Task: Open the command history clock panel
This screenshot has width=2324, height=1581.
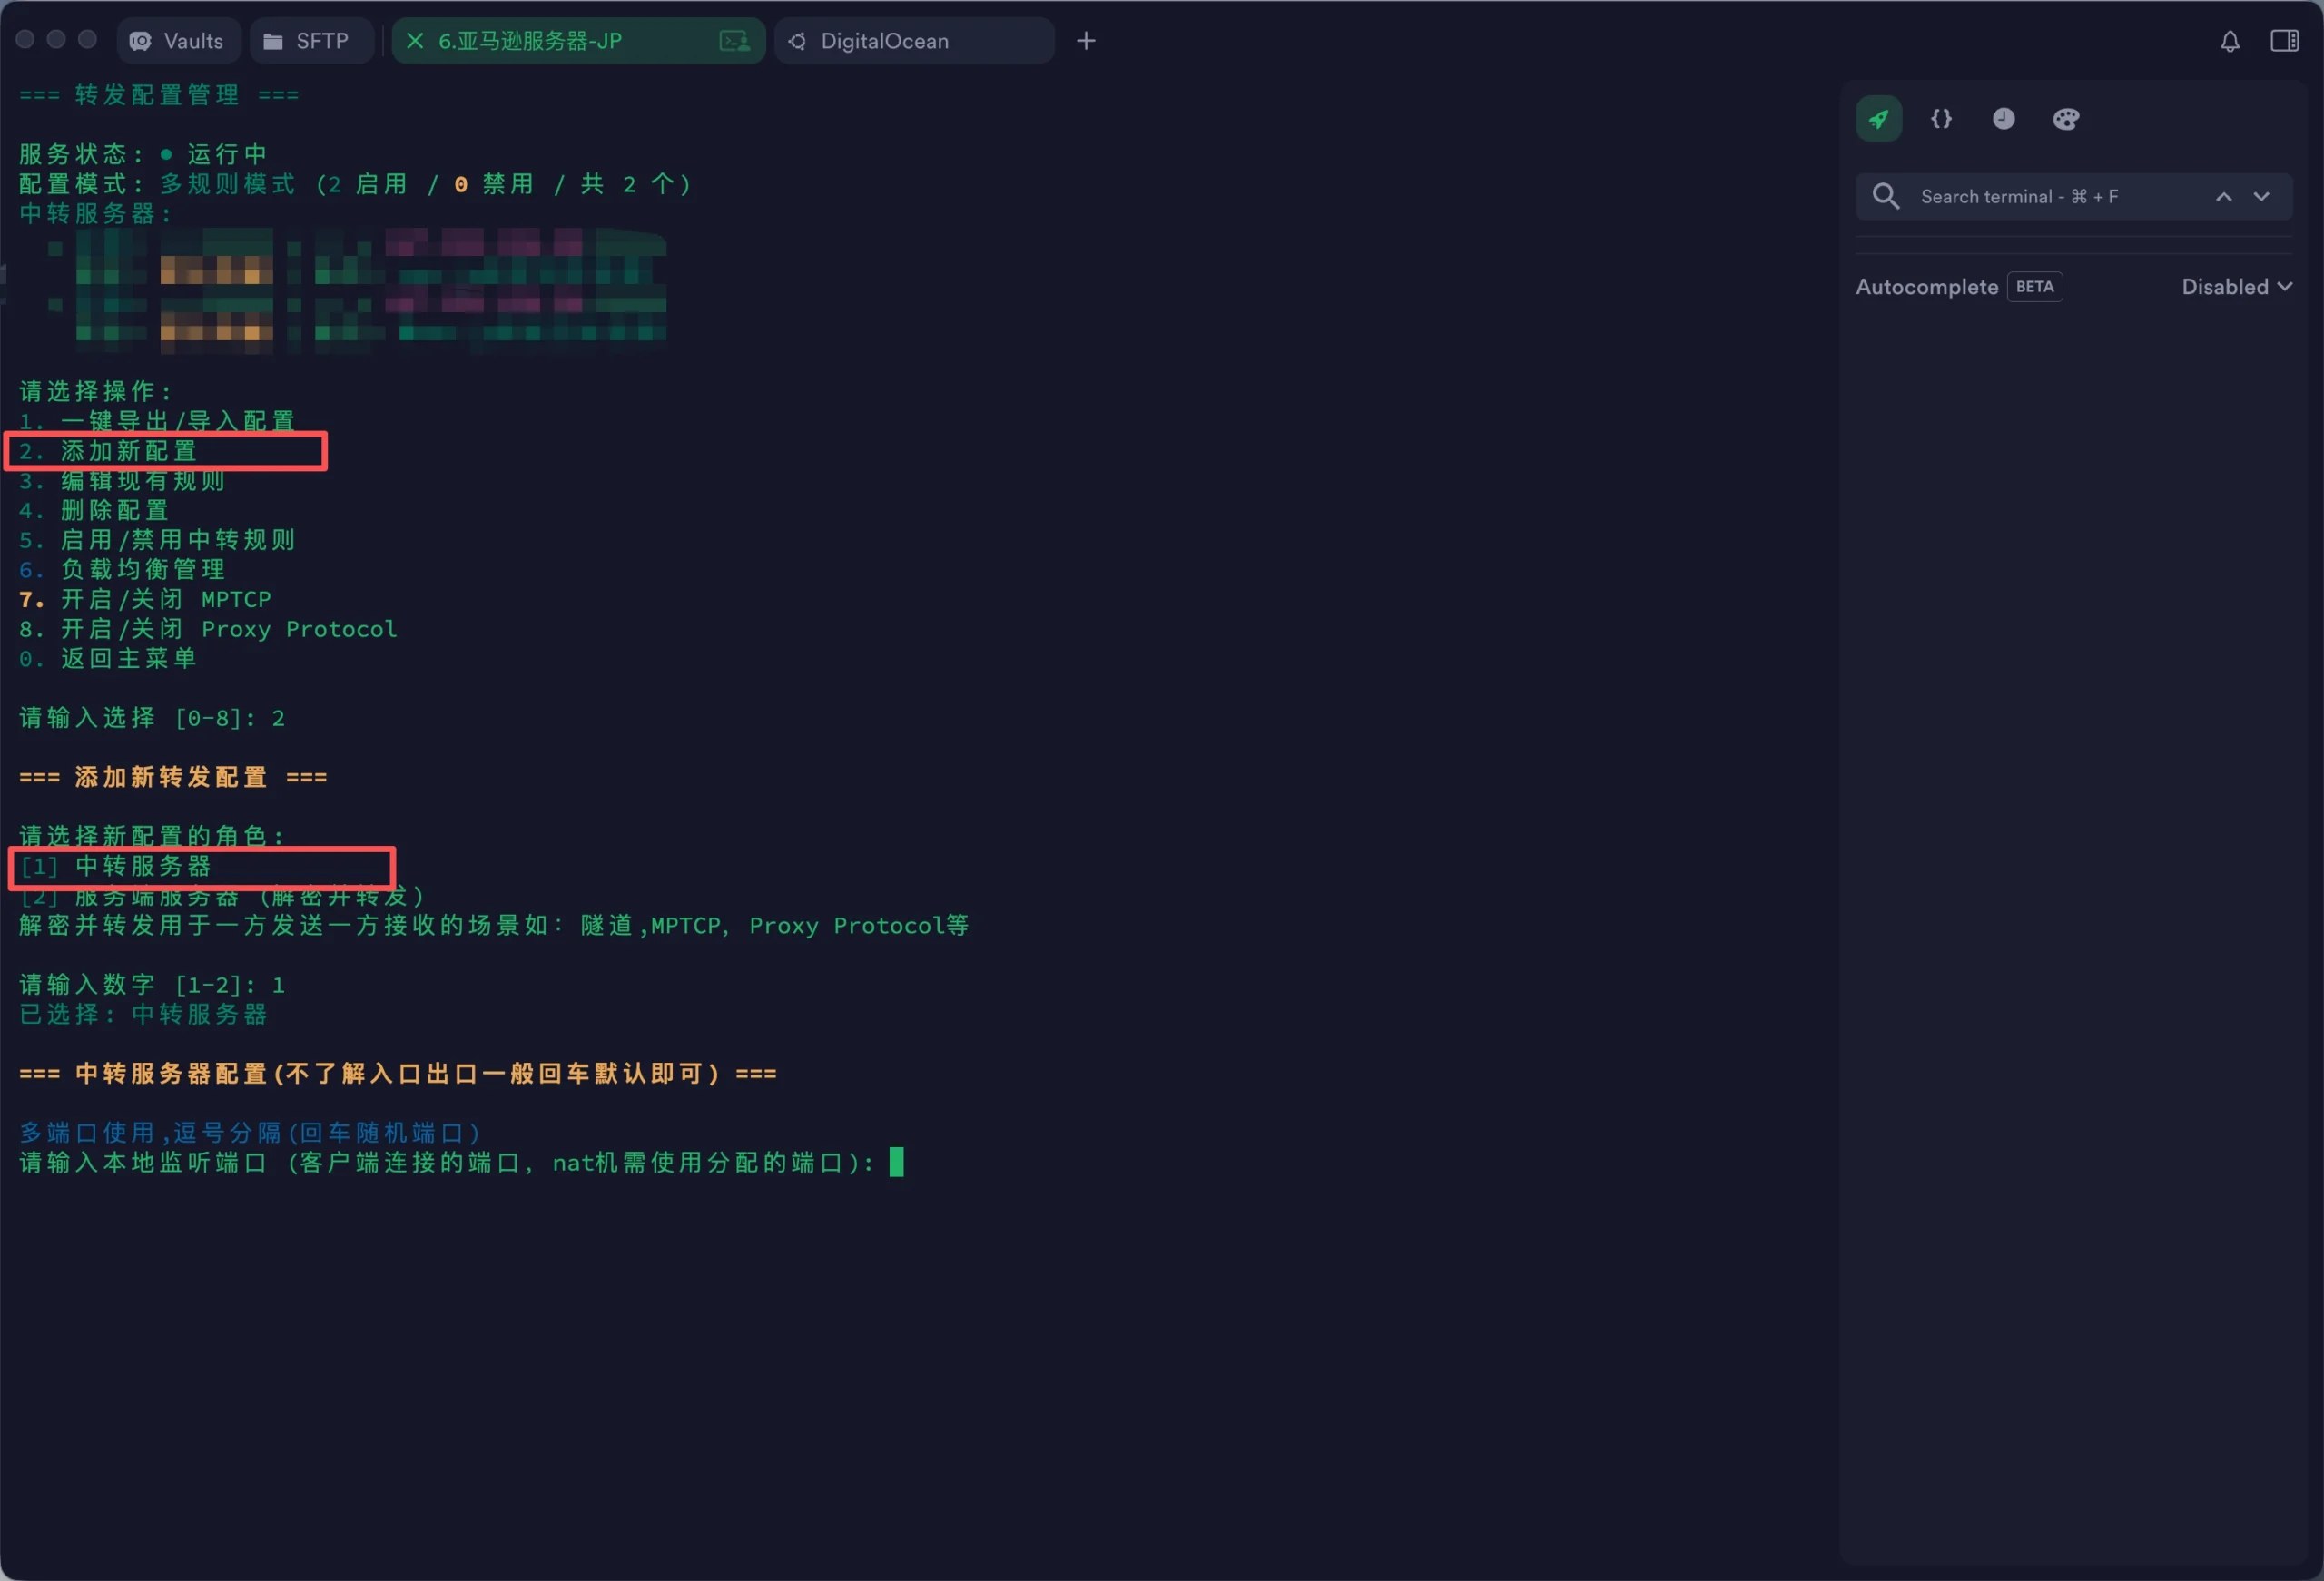Action: 2003,119
